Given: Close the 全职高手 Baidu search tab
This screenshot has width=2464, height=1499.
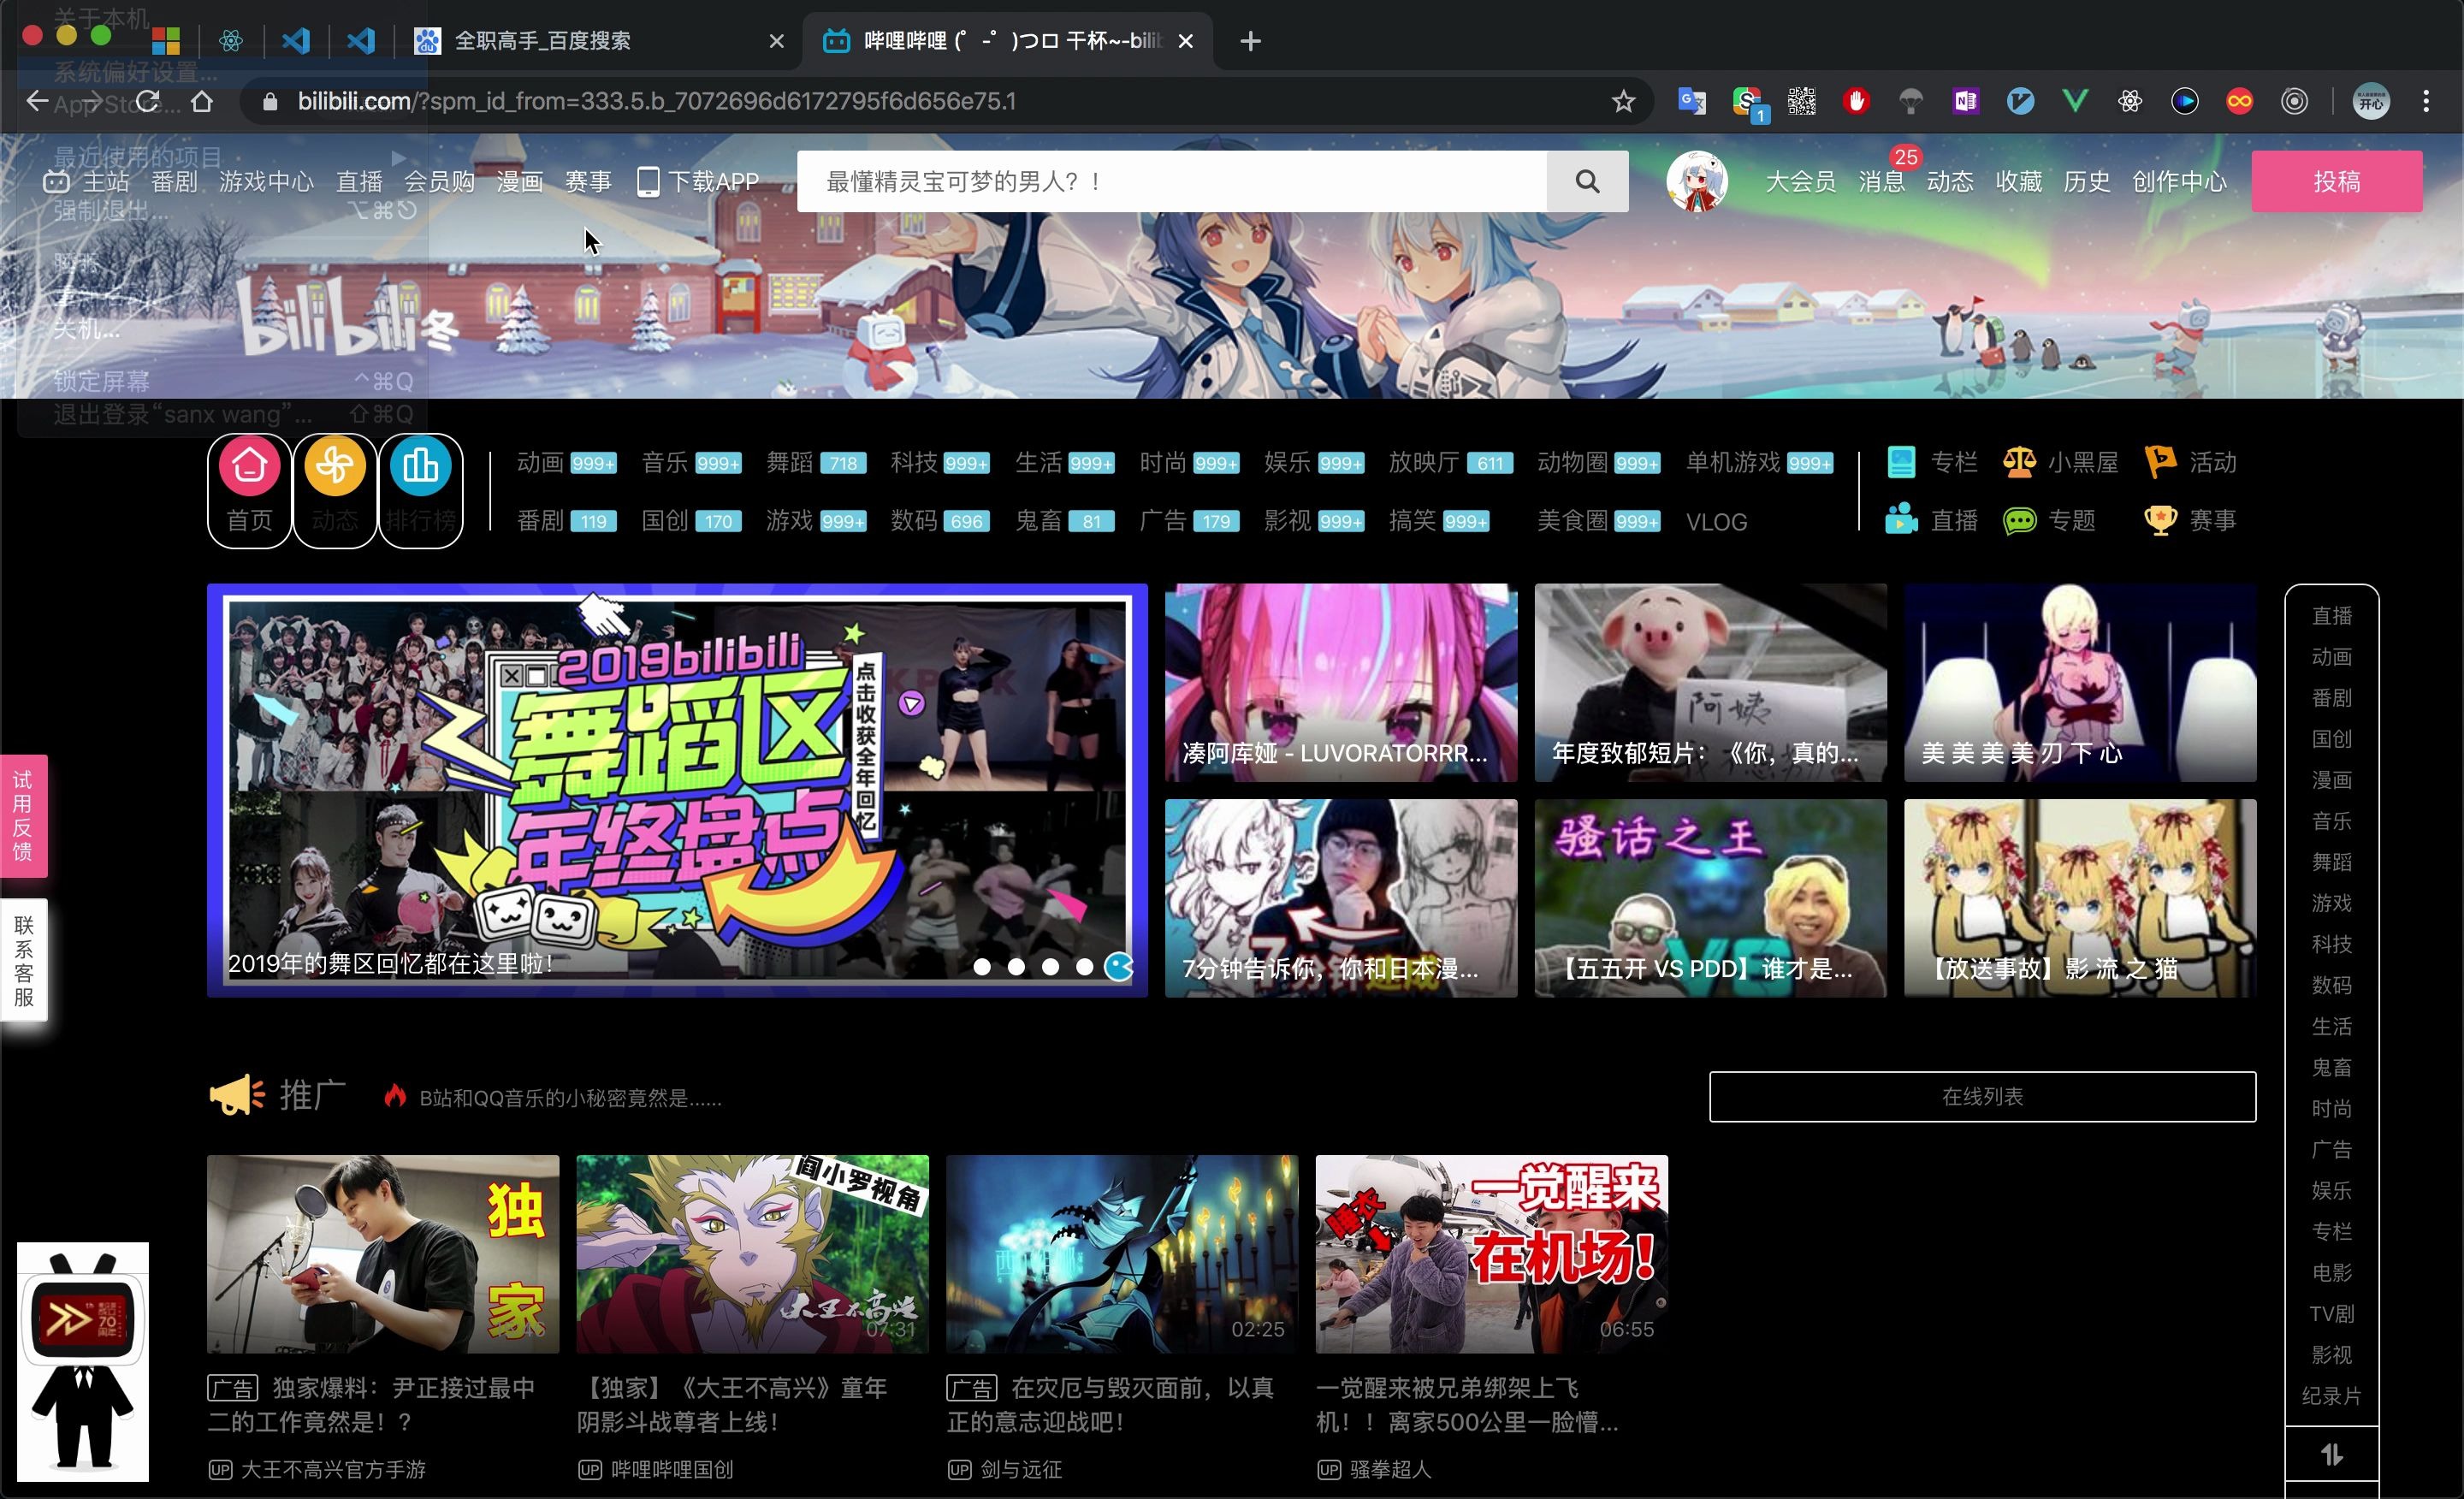Looking at the screenshot, I should (777, 41).
